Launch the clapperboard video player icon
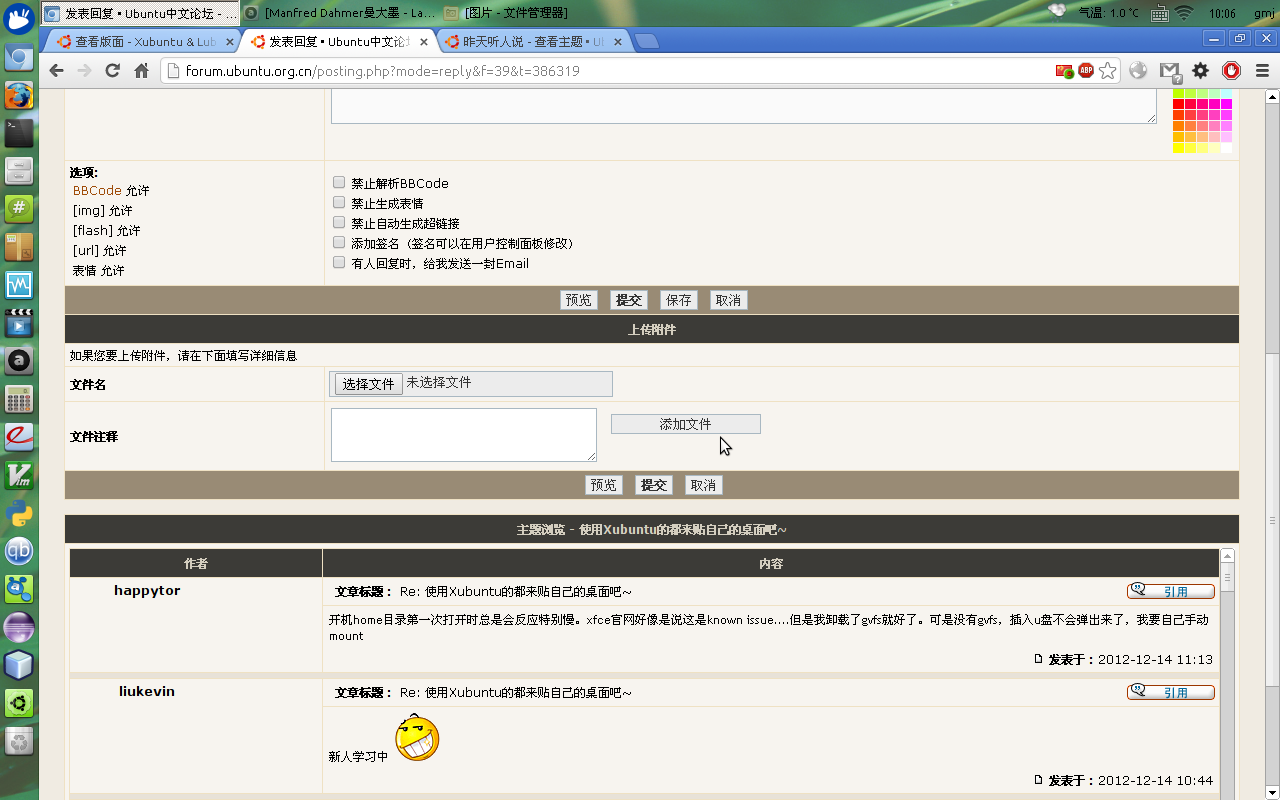The height and width of the screenshot is (800, 1280). click(19, 323)
